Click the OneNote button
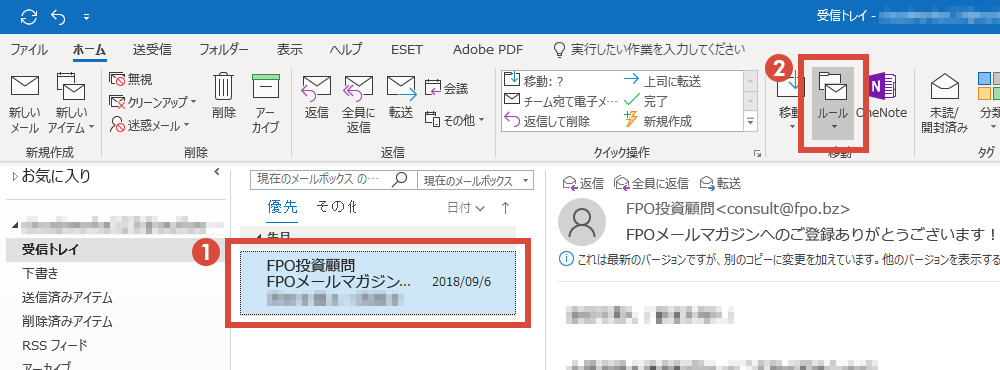1000x370 pixels. click(881, 96)
